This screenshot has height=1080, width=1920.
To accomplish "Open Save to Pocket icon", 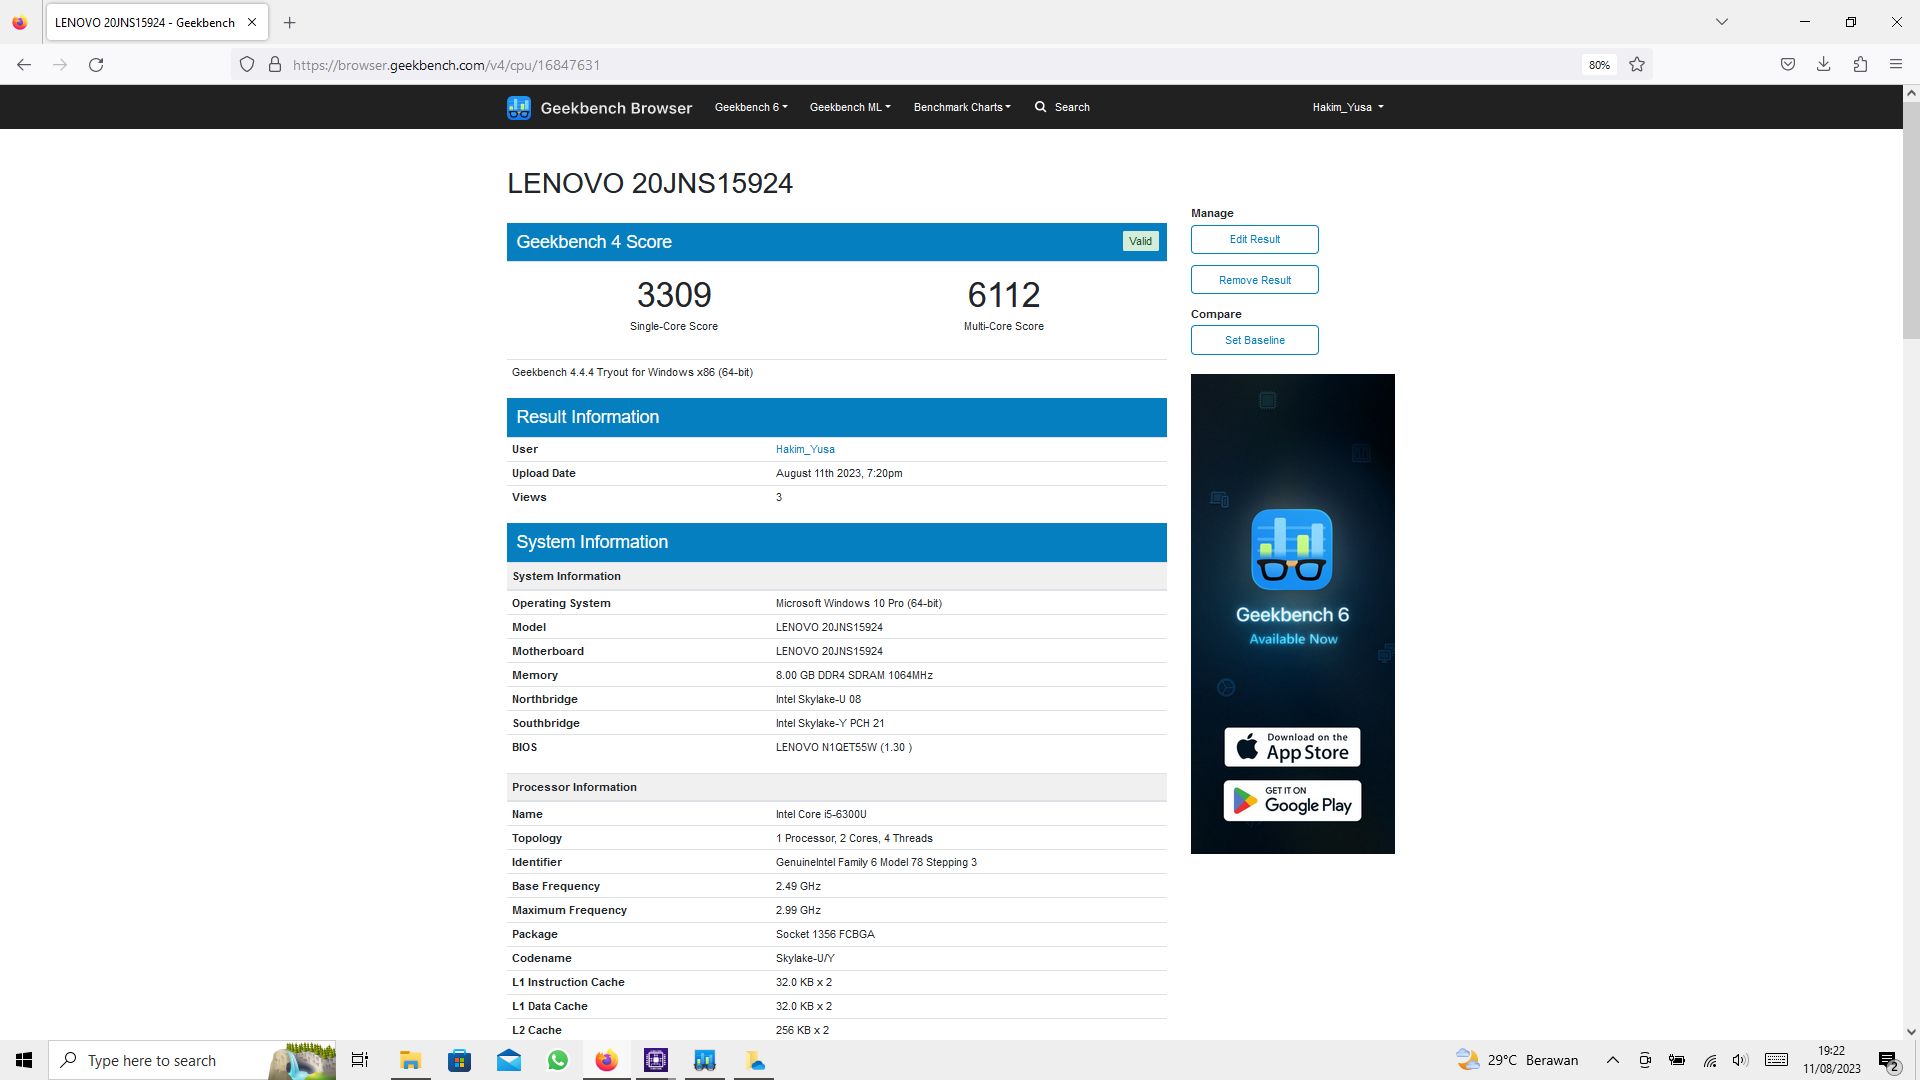I will (x=1788, y=65).
